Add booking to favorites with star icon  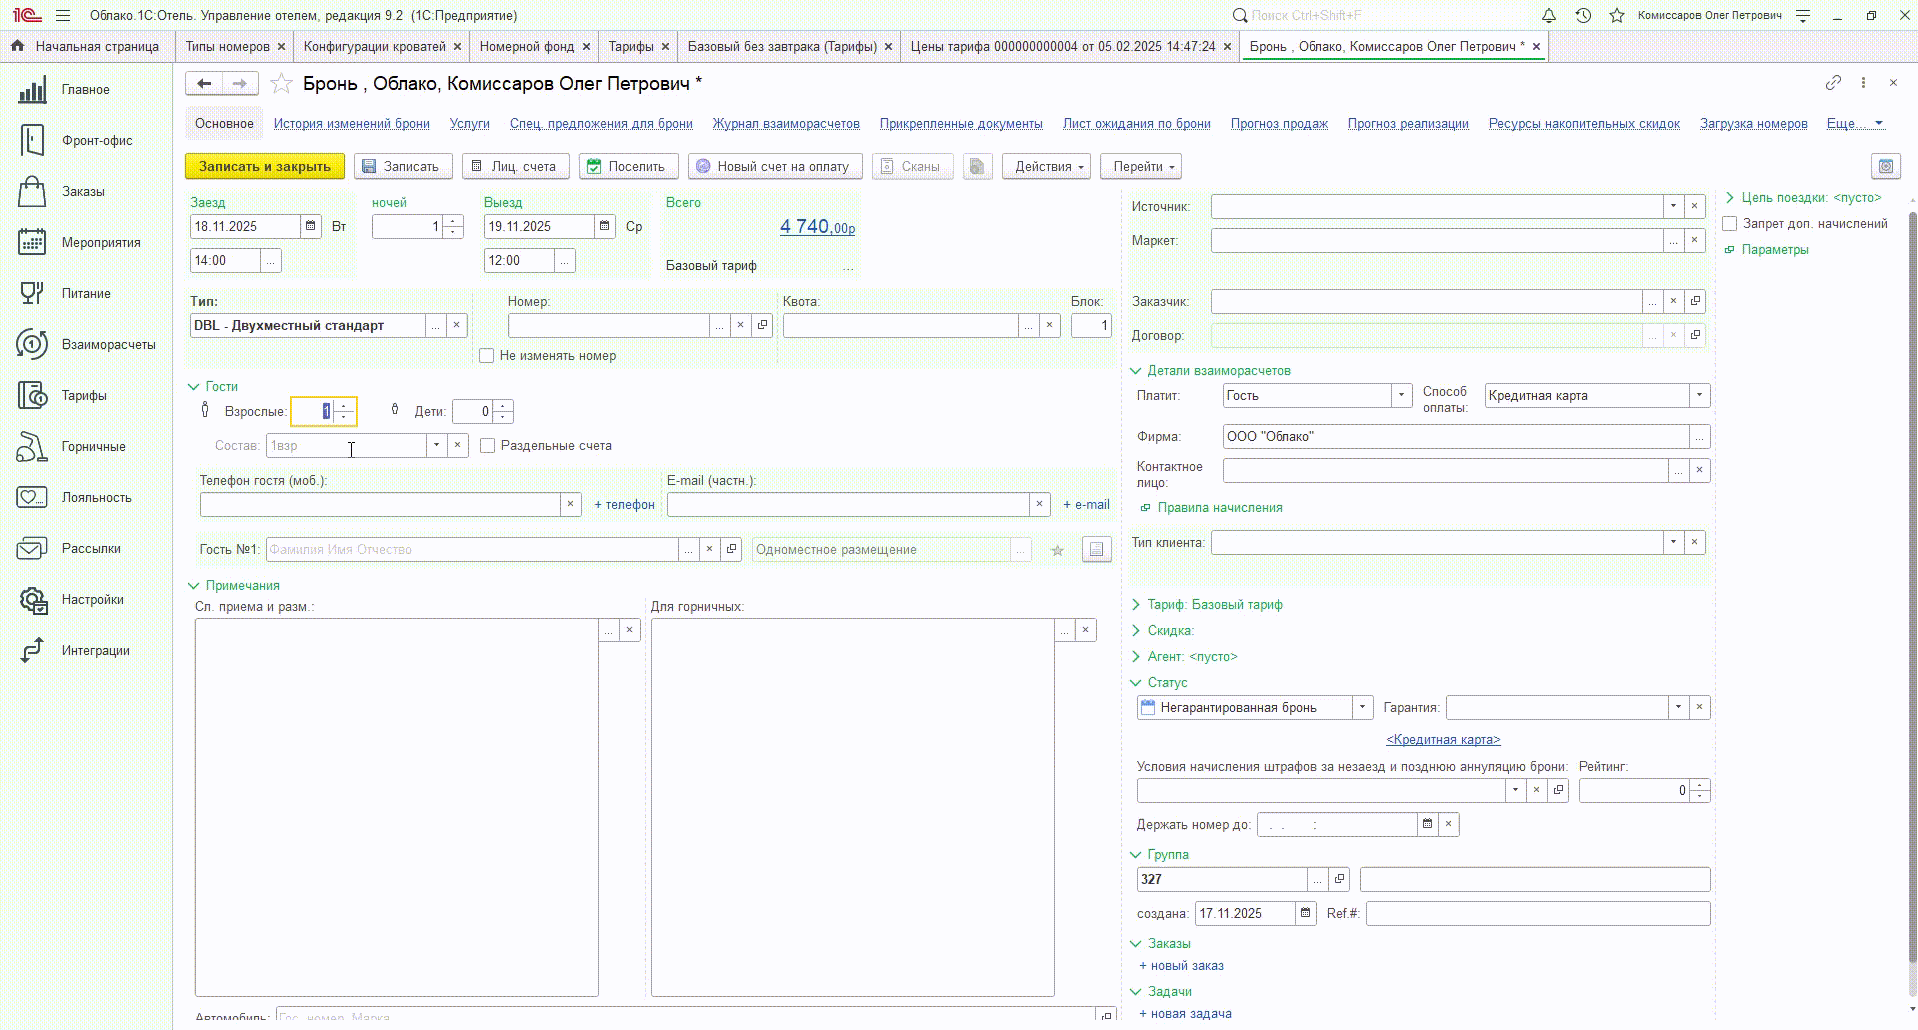pyautogui.click(x=282, y=84)
